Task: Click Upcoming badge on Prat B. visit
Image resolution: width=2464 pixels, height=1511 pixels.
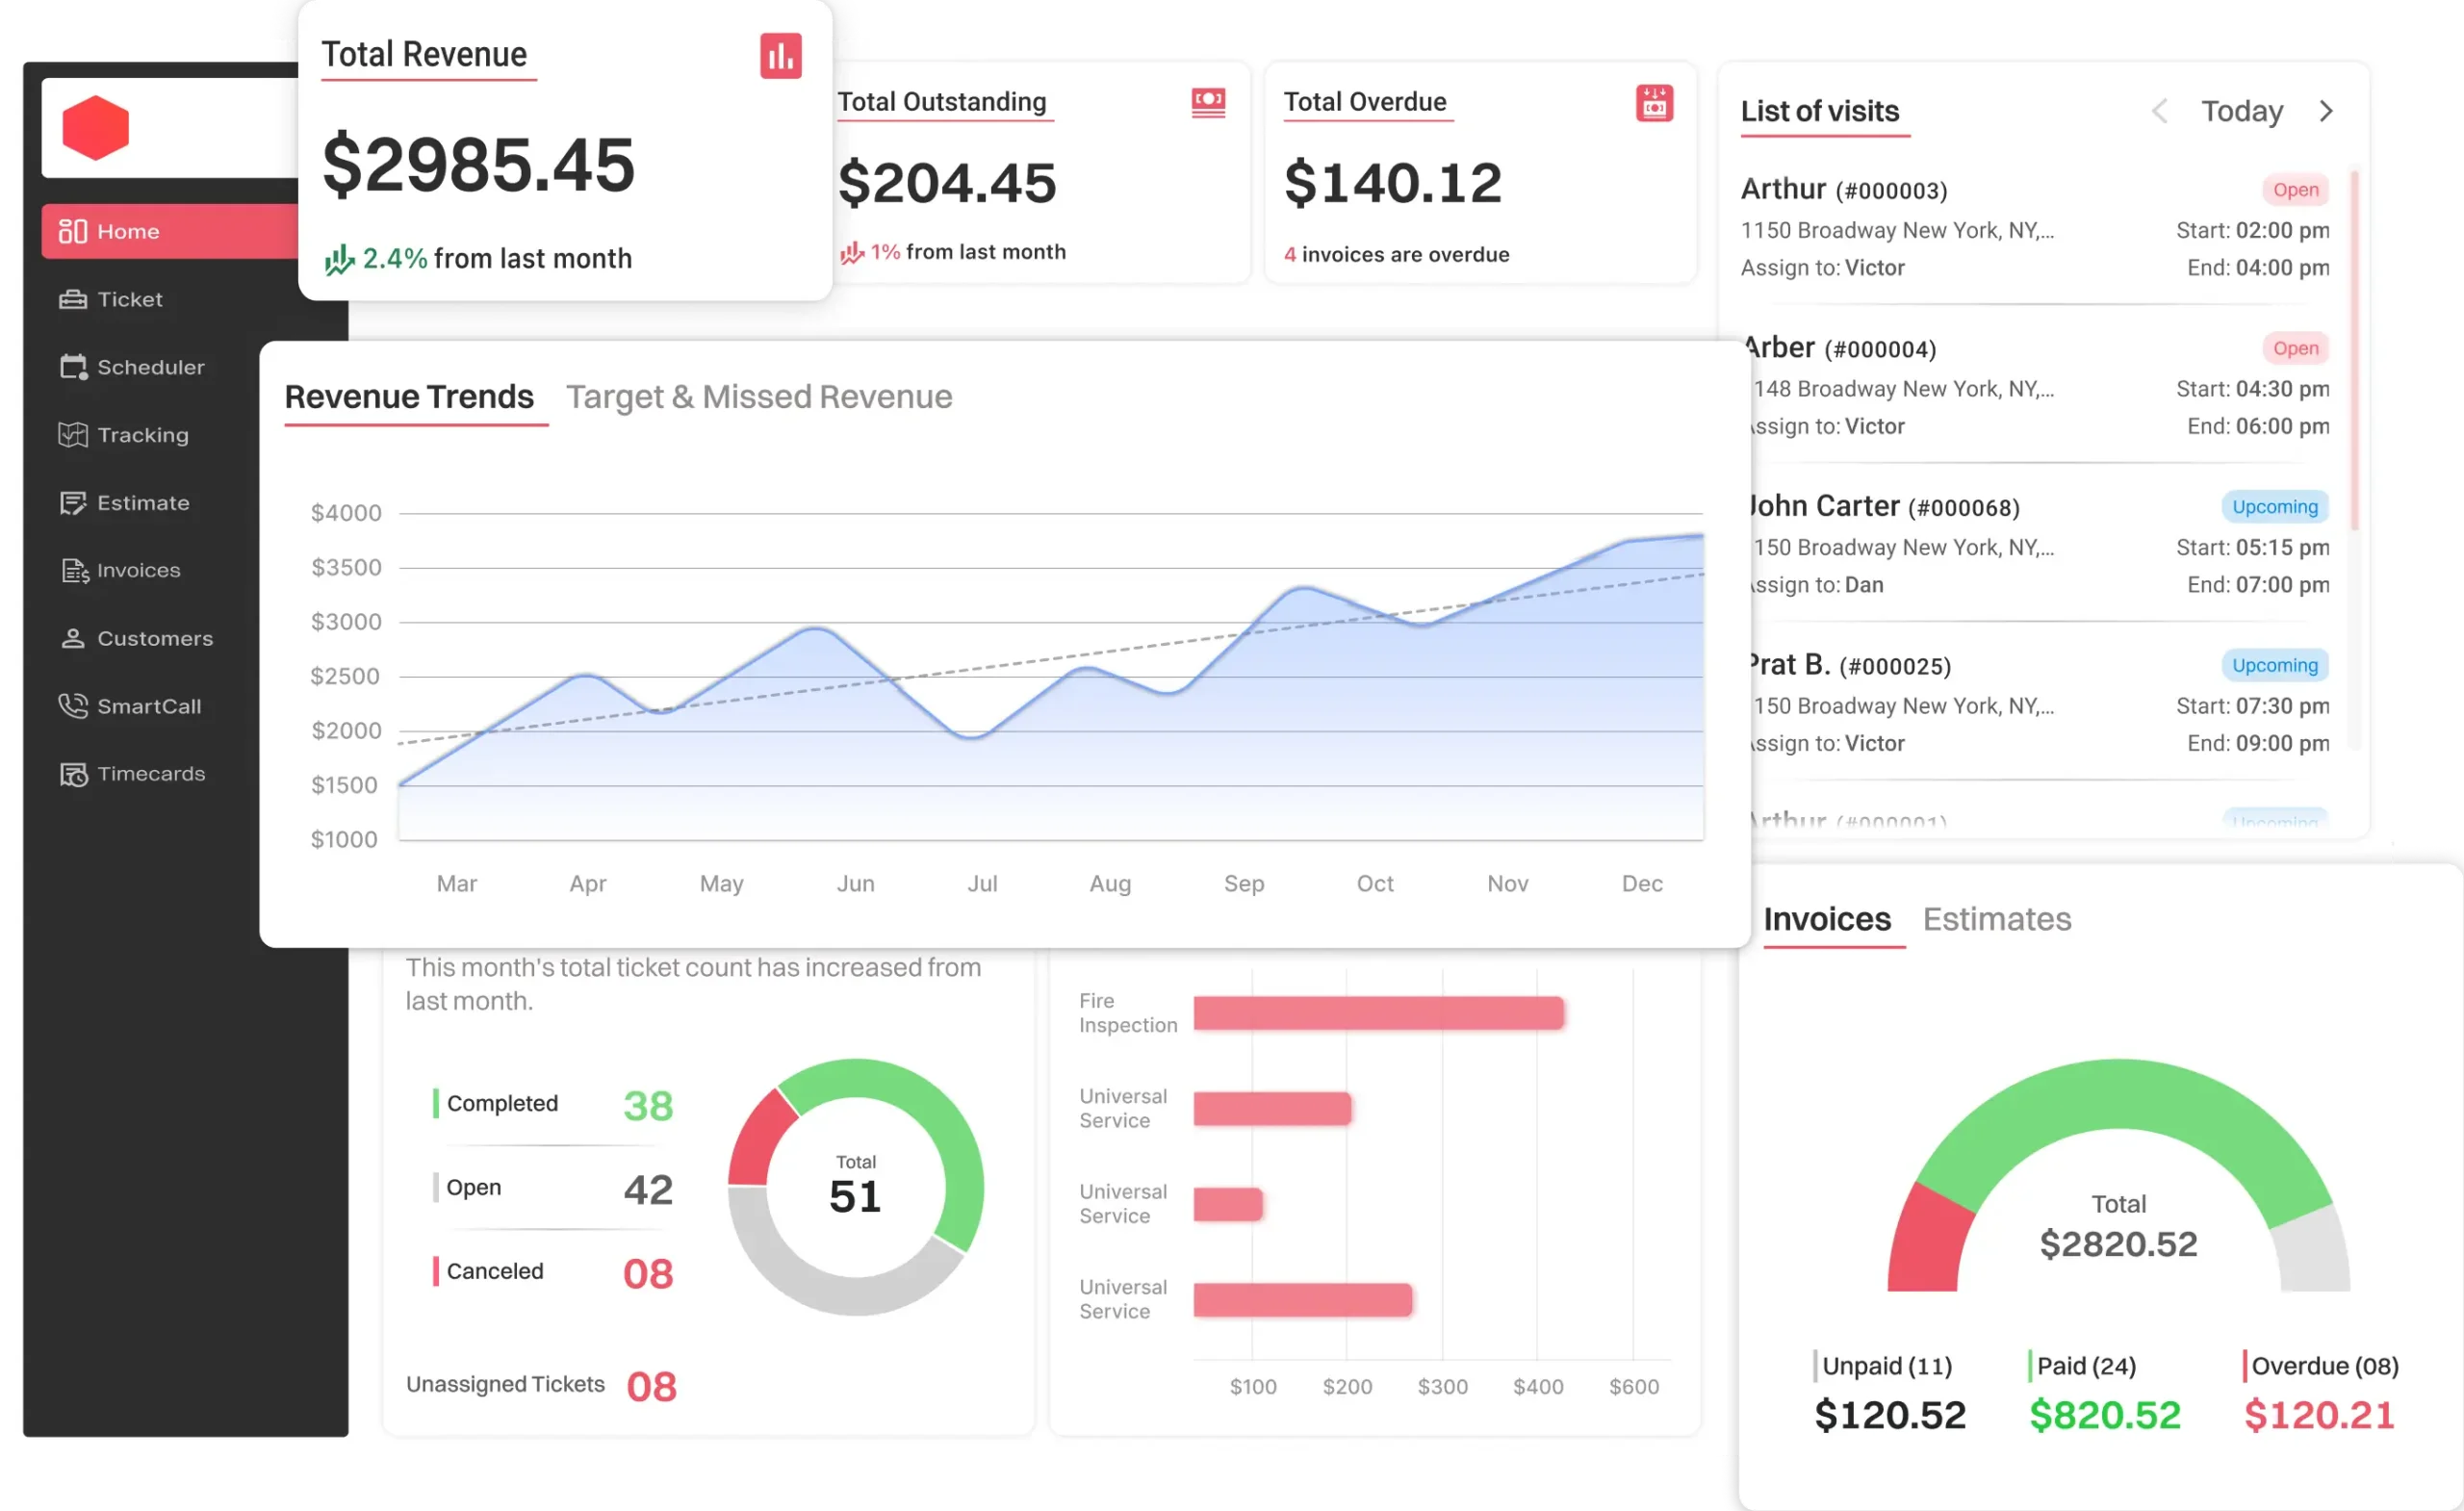Action: (x=2274, y=666)
